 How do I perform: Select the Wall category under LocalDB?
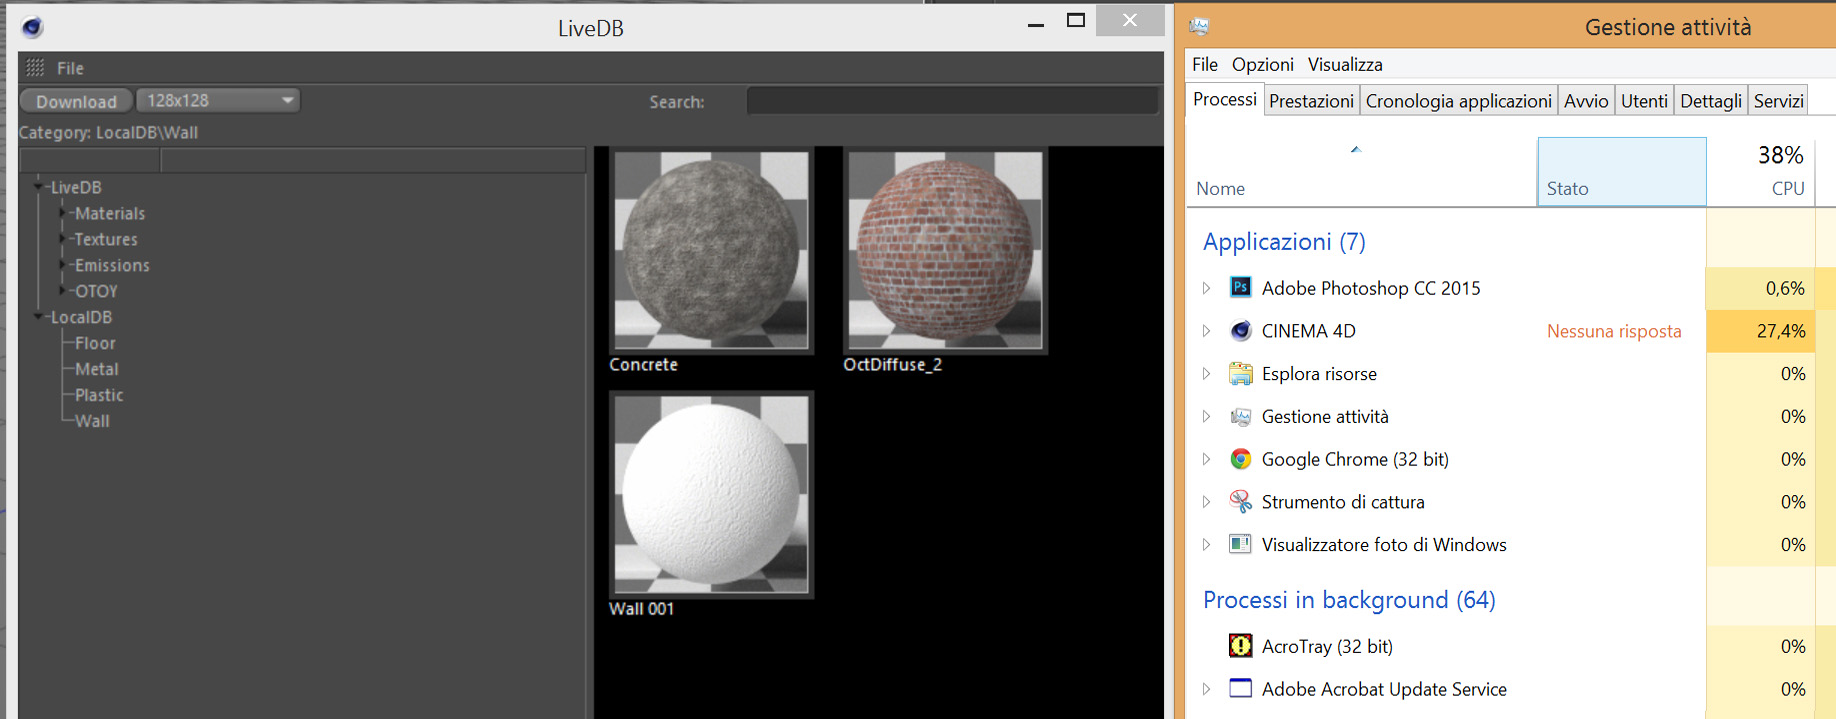pyautogui.click(x=92, y=421)
